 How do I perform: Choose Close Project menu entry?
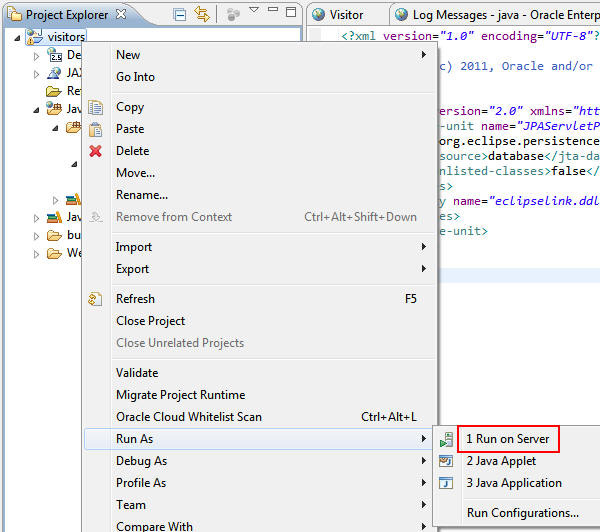(150, 321)
